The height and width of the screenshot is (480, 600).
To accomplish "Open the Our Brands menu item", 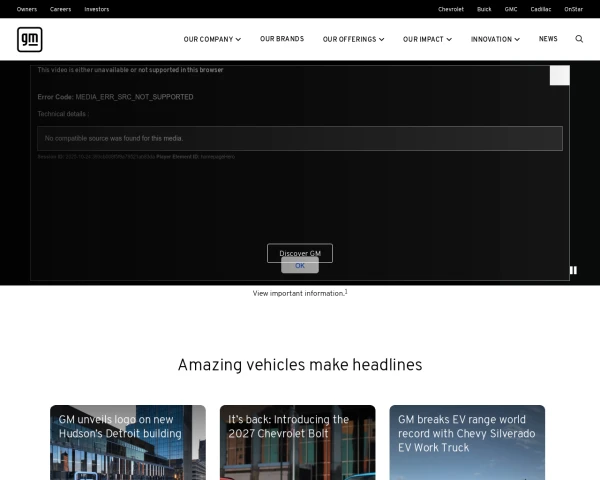I will [282, 39].
